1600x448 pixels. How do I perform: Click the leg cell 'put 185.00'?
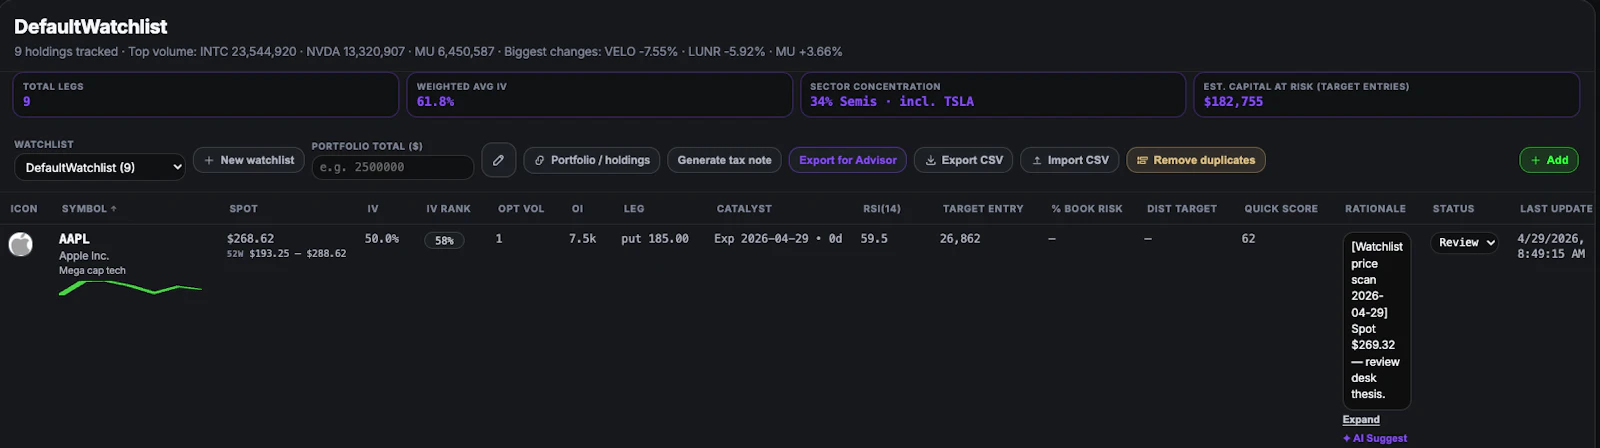[x=655, y=239]
